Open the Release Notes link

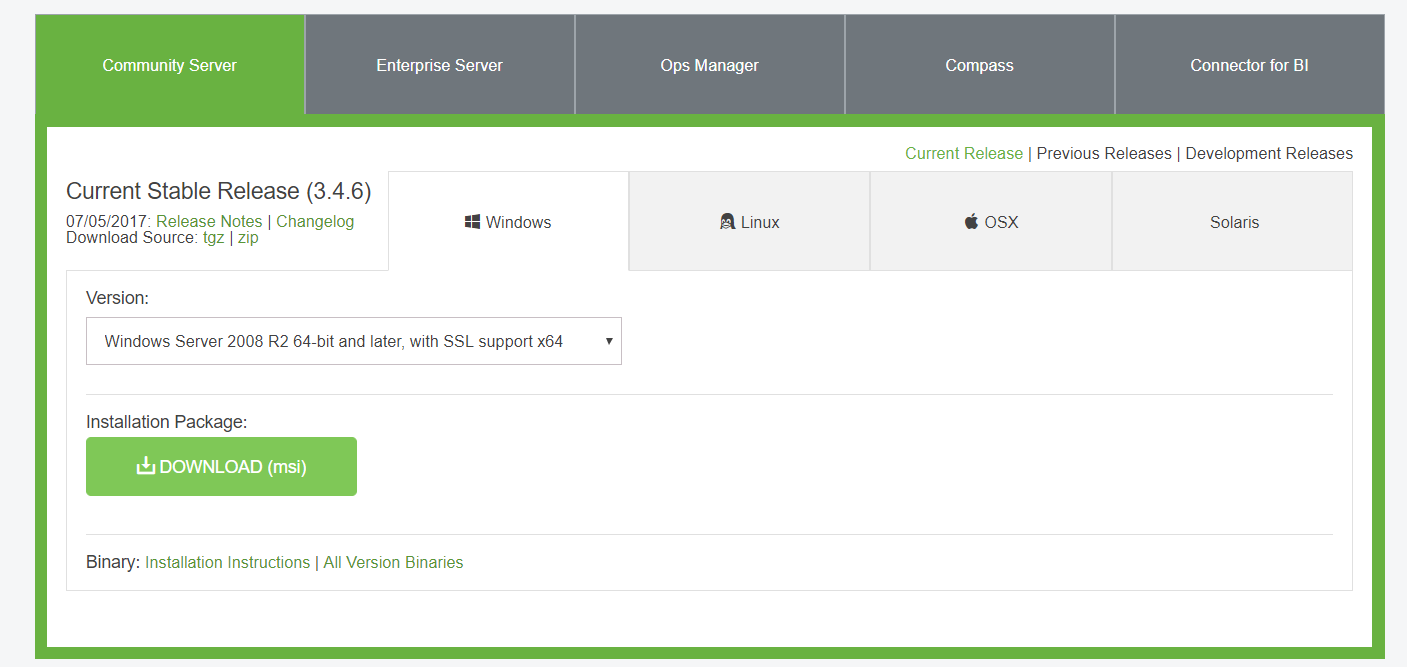click(x=209, y=221)
